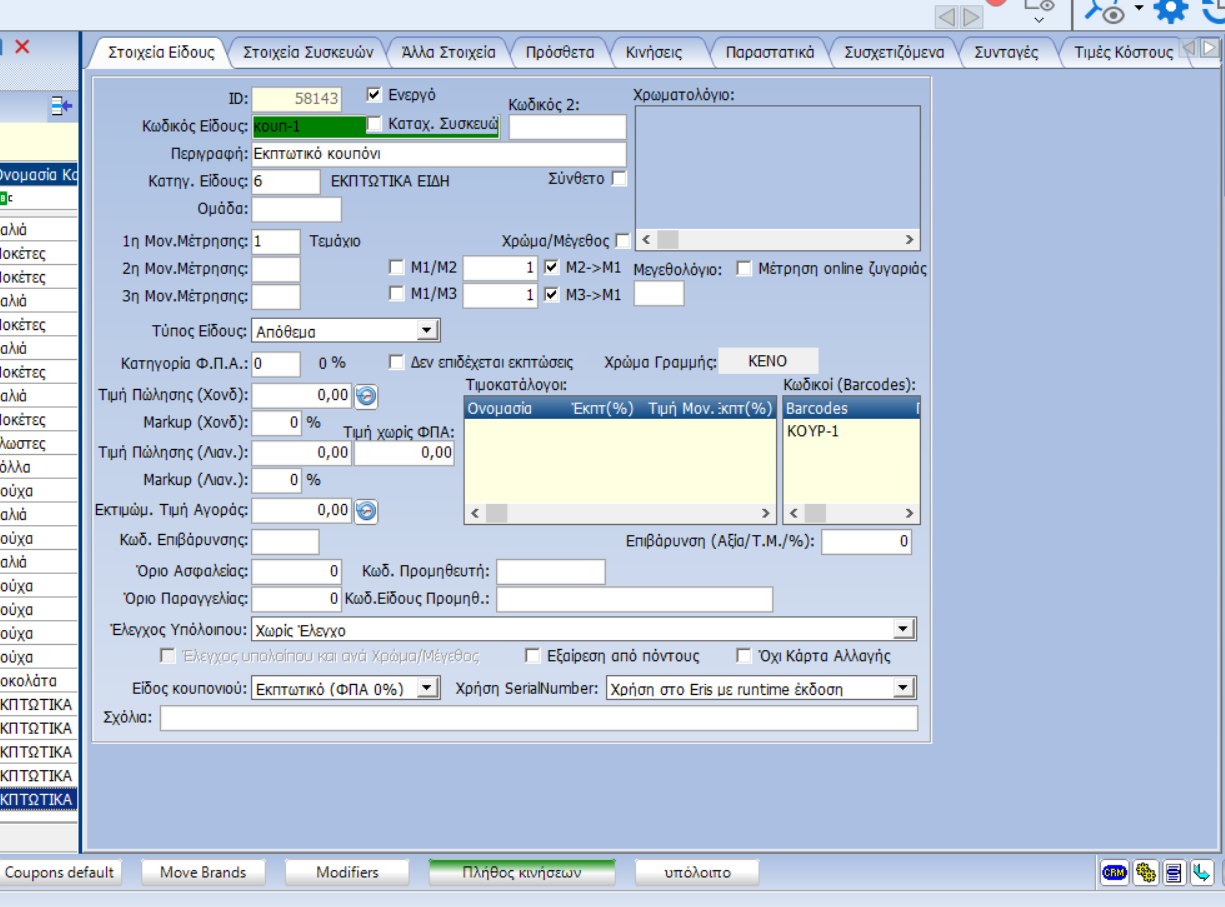Click the CRM icon in bottom bar
The height and width of the screenshot is (907, 1225).
pyautogui.click(x=1114, y=873)
